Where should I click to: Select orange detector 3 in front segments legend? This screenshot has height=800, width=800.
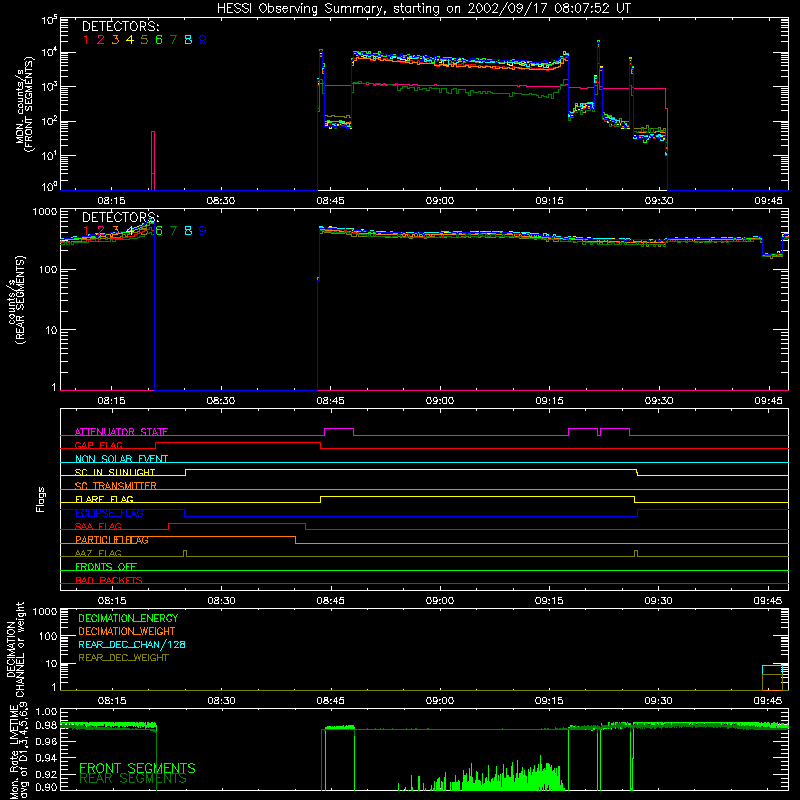tap(115, 40)
